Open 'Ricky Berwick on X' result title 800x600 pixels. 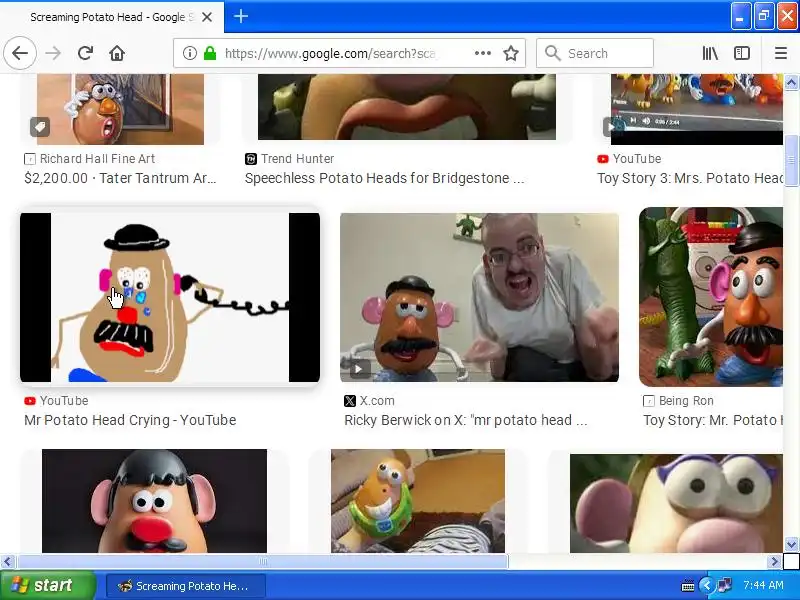[466, 420]
